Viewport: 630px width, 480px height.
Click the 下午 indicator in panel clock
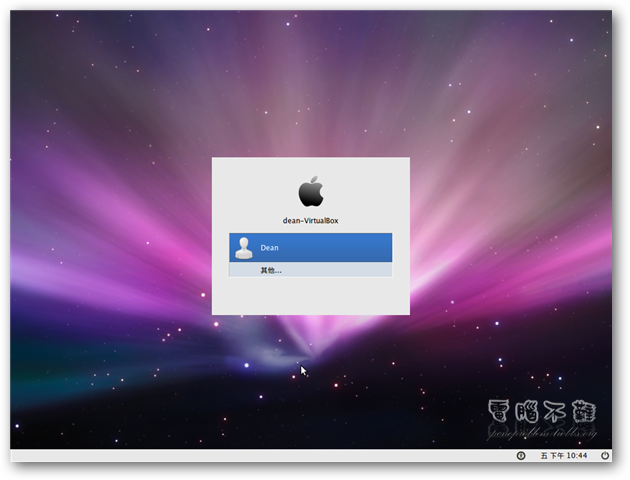[x=557, y=456]
